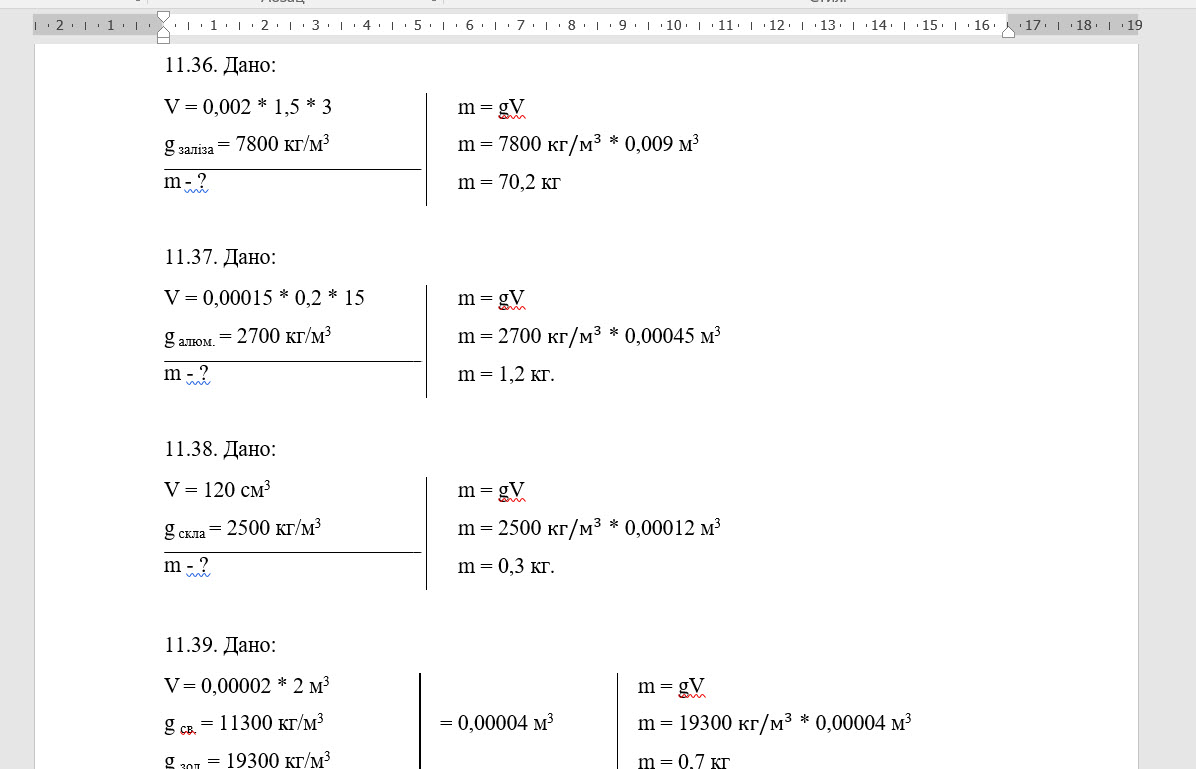Click formula 'm = gV' in problem 11.36
The height and width of the screenshot is (769, 1196).
pos(491,108)
